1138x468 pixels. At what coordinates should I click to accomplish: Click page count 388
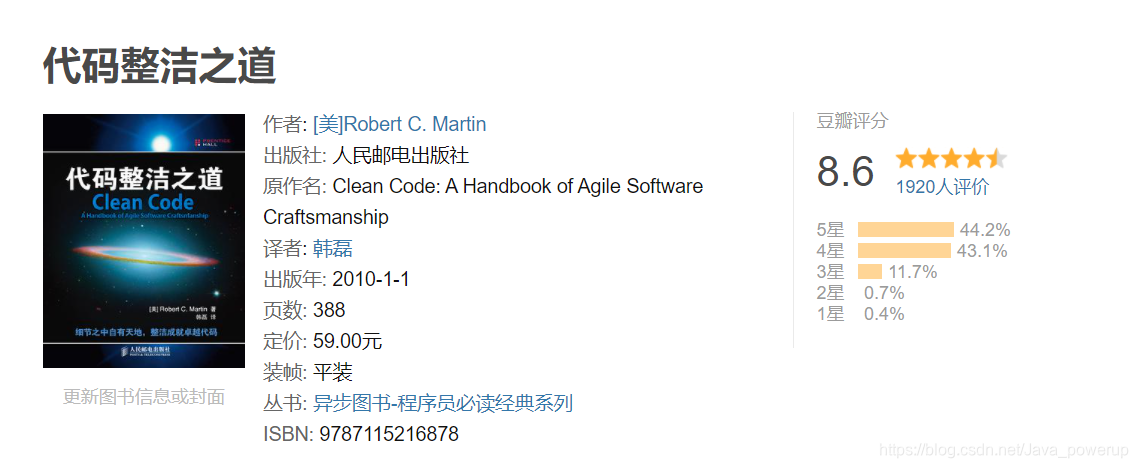(329, 311)
